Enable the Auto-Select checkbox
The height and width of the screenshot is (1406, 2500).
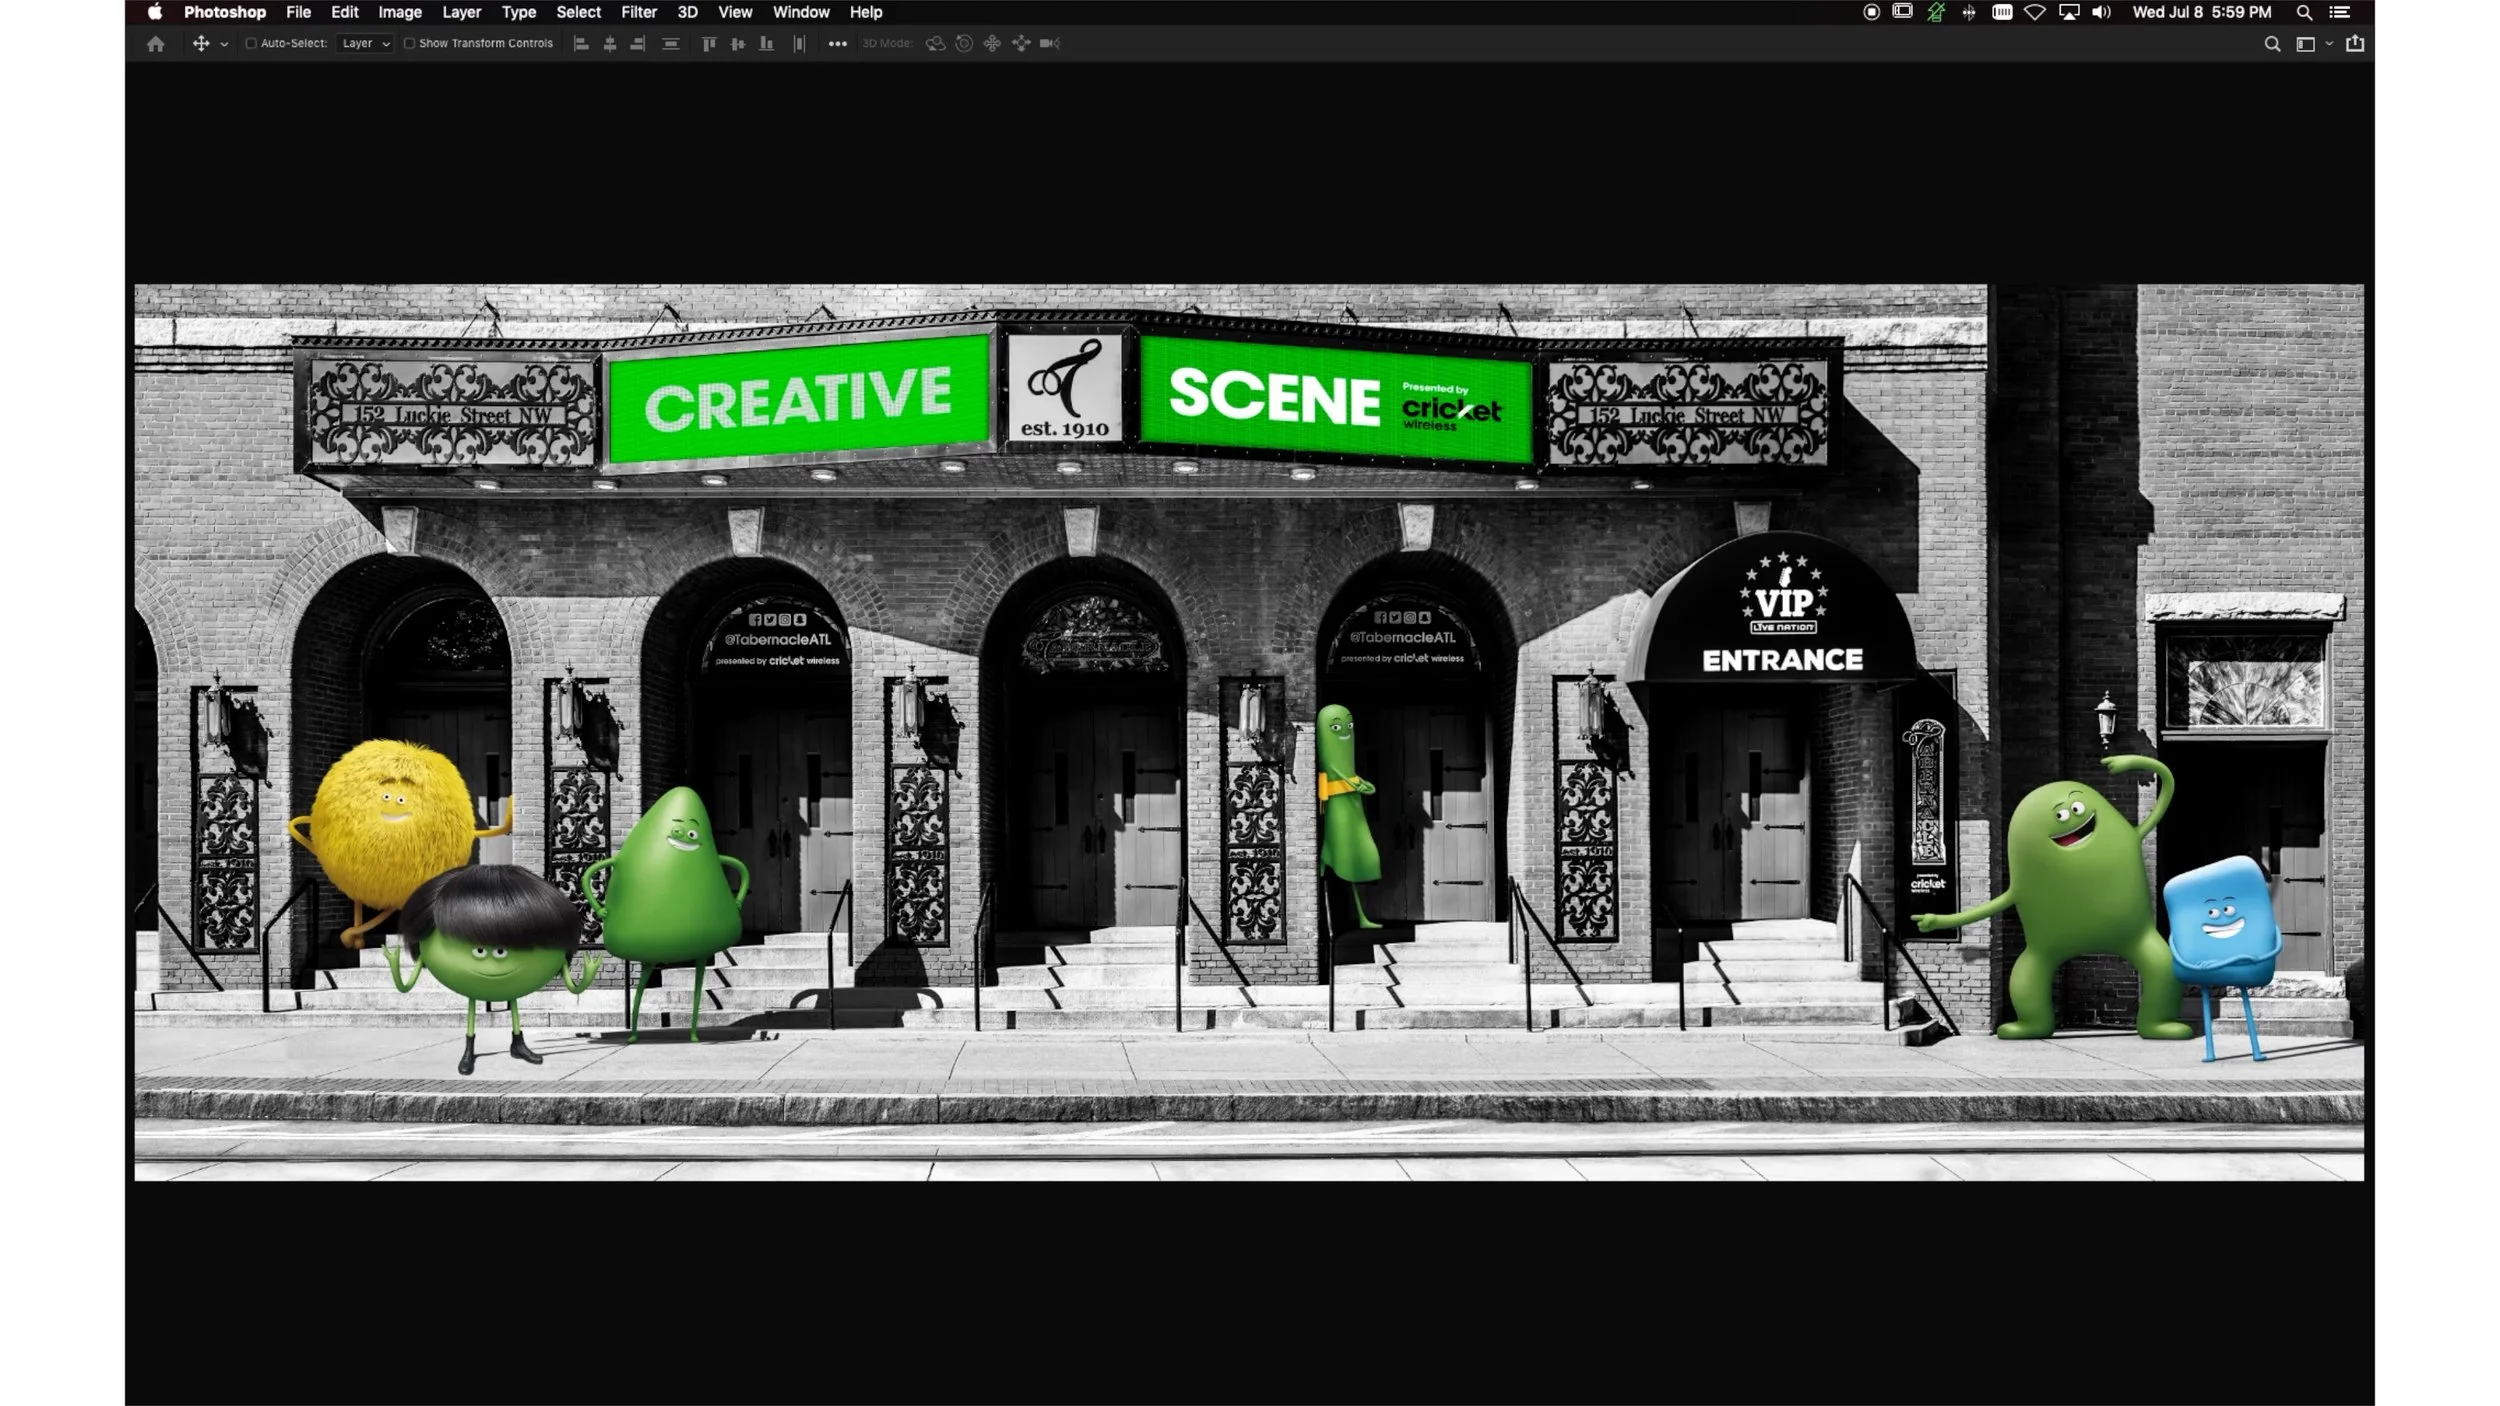coord(251,44)
